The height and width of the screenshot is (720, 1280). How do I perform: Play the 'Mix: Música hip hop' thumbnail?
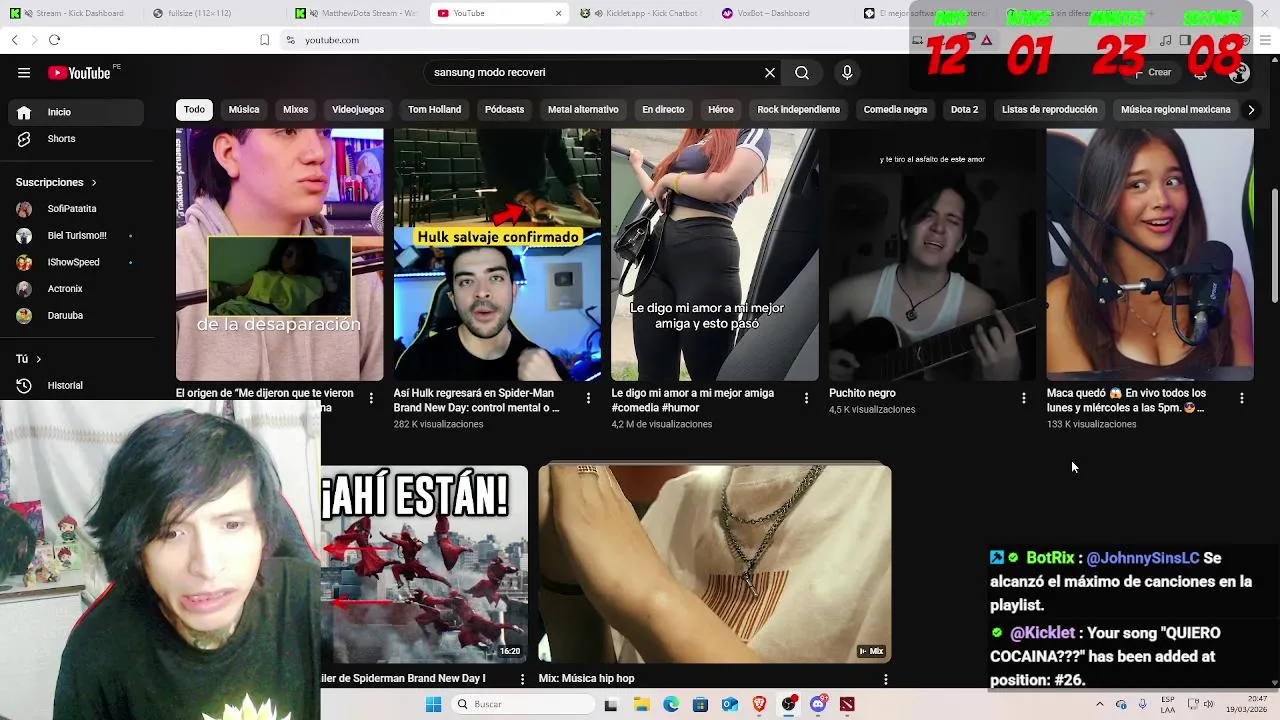pyautogui.click(x=715, y=563)
